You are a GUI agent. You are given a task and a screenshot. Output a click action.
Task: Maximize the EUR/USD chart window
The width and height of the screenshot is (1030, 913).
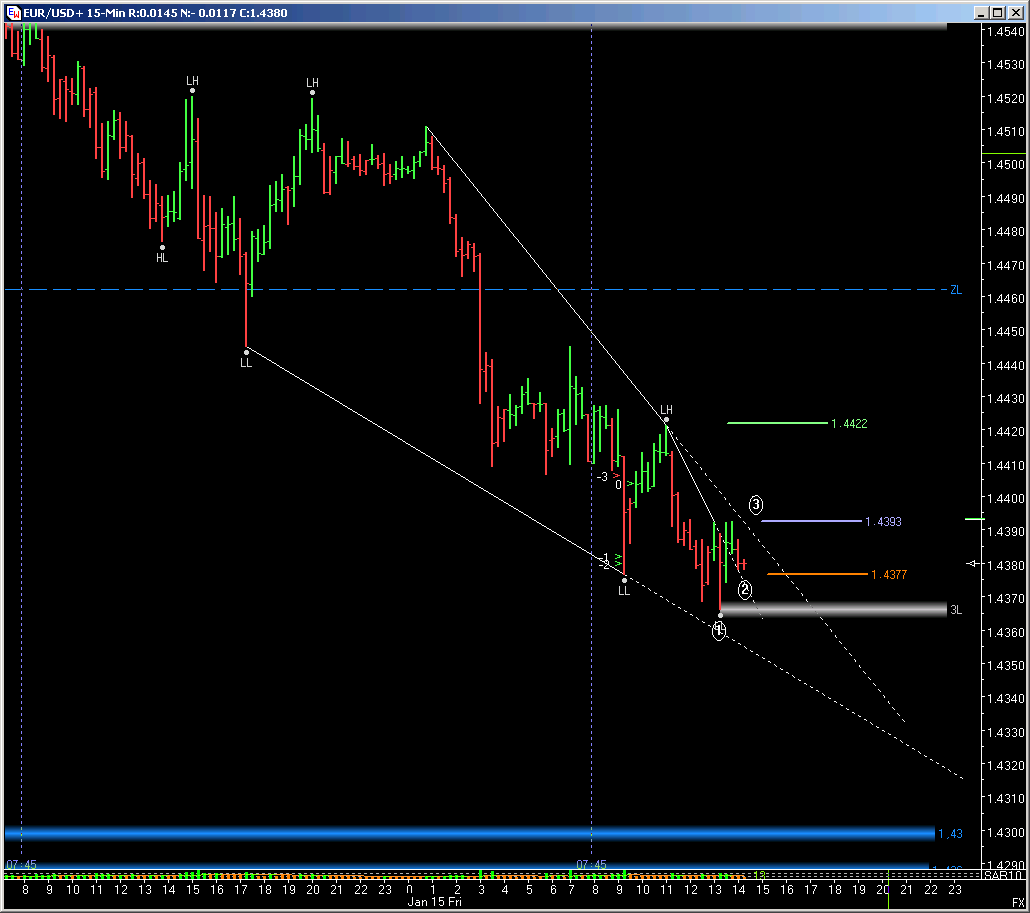pos(997,12)
